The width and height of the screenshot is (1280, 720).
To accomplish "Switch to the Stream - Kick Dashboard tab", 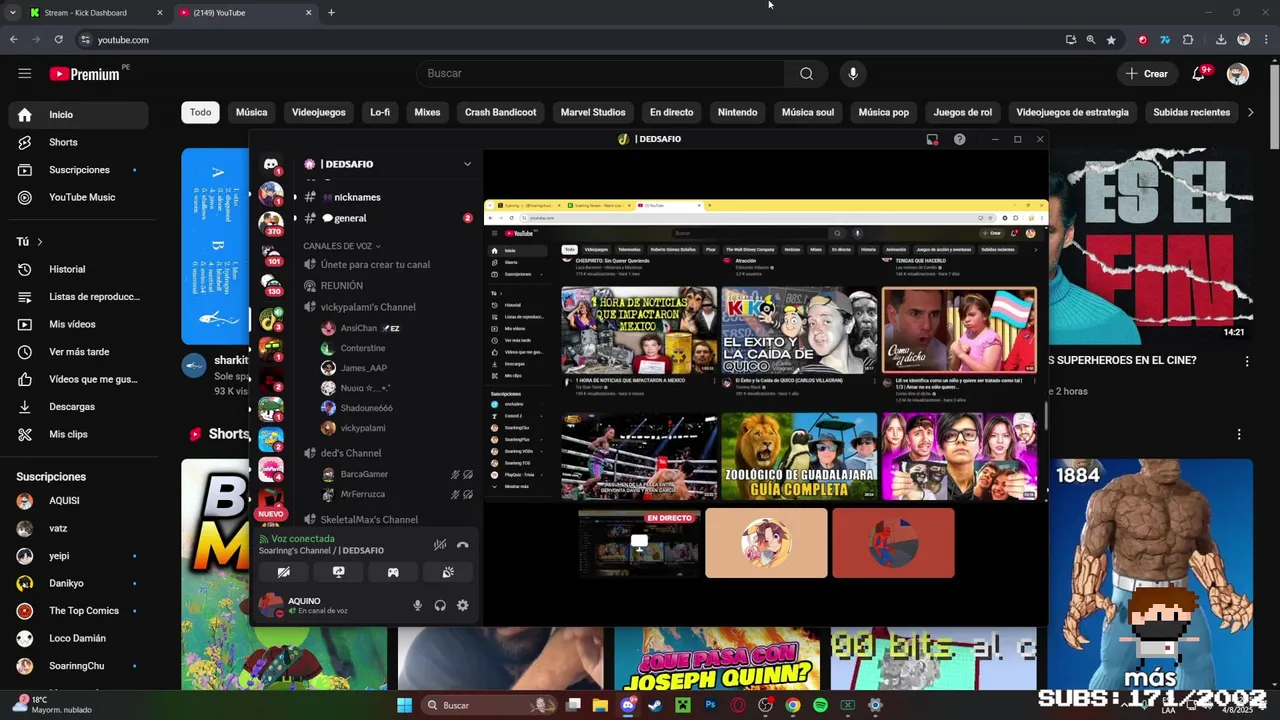I will pyautogui.click(x=95, y=13).
